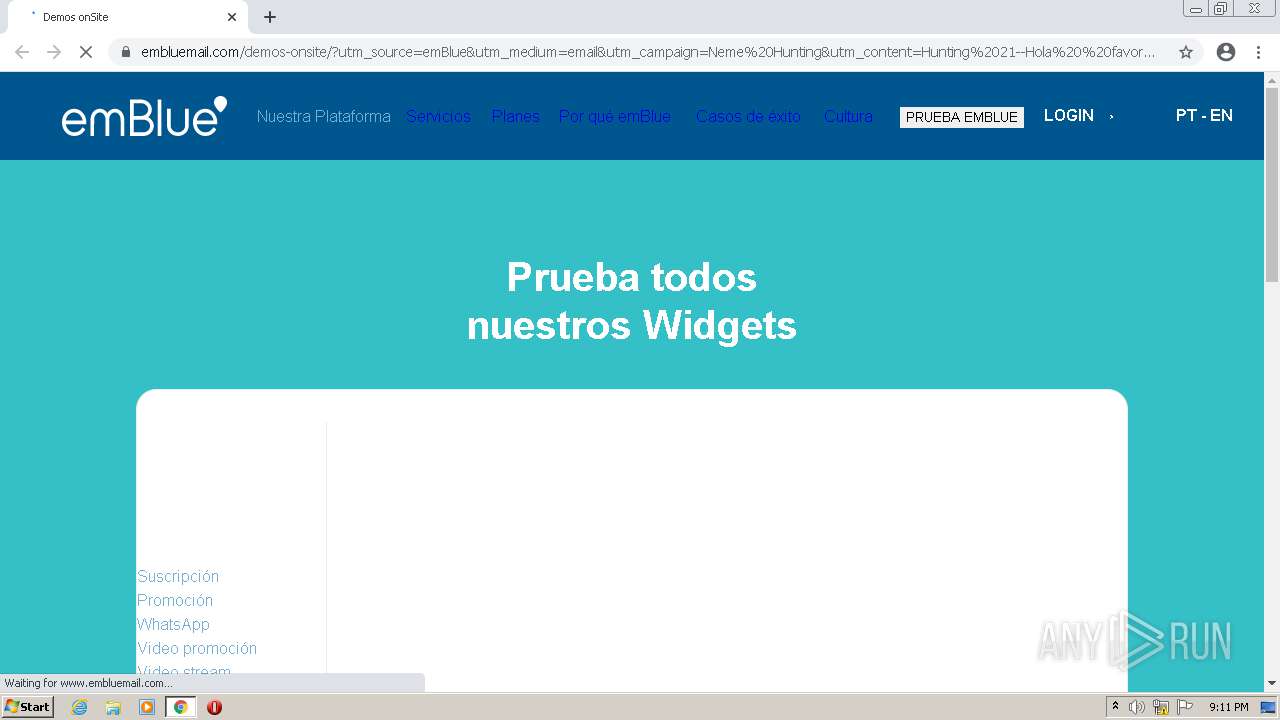
Task: Go forward in browser history
Action: pyautogui.click(x=54, y=52)
